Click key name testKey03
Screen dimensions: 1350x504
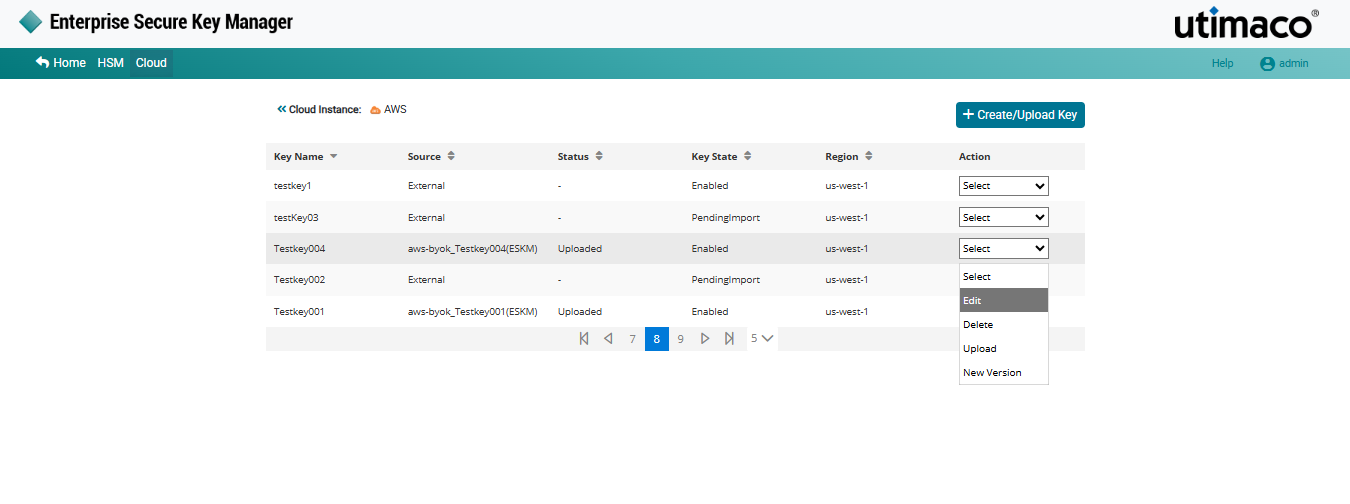296,217
